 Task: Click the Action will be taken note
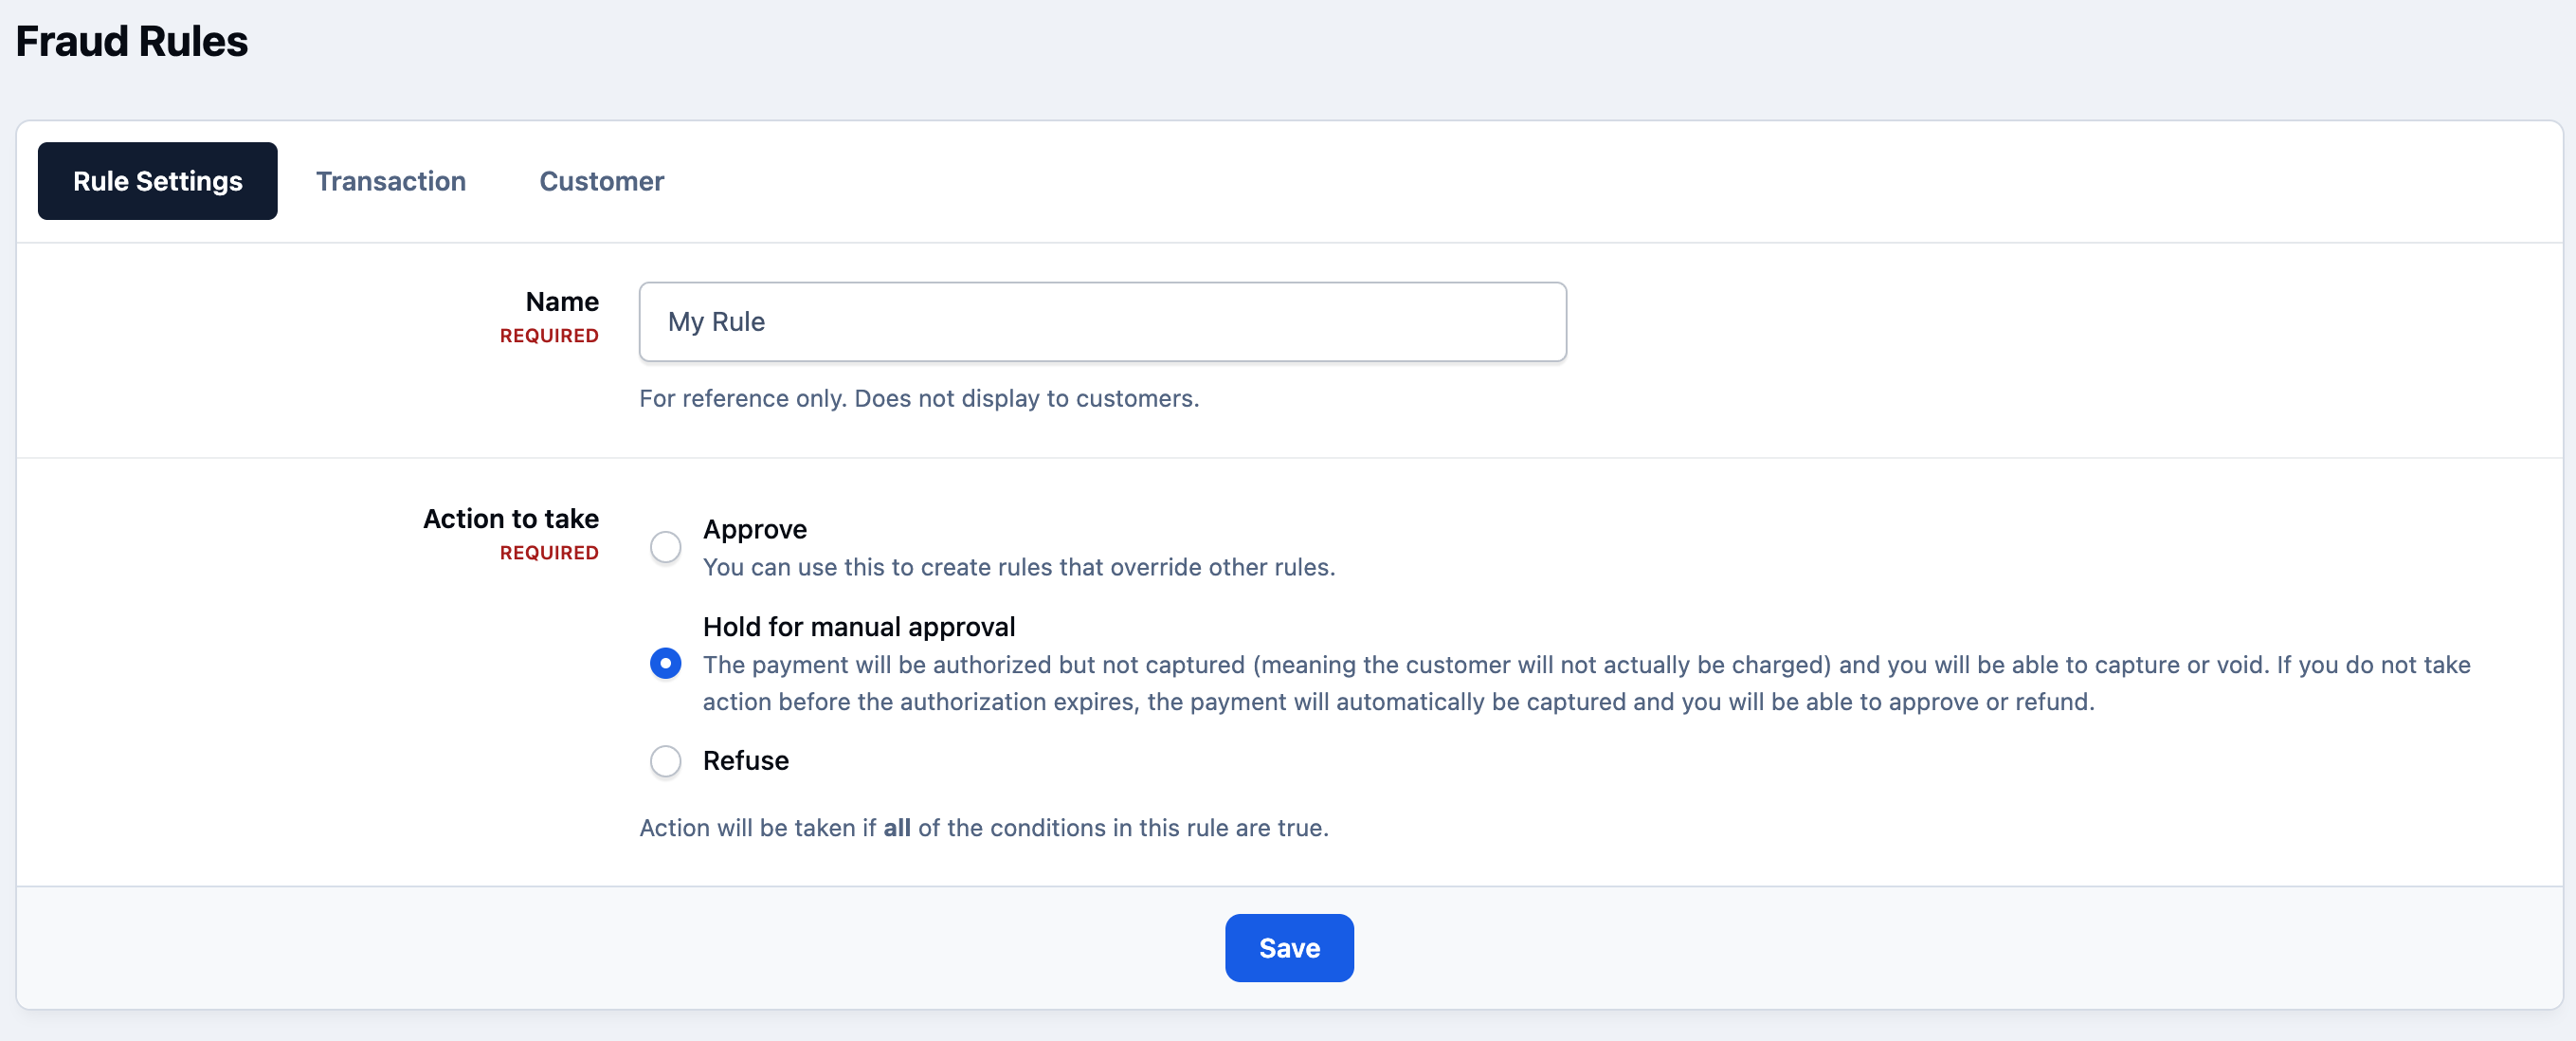point(983,828)
